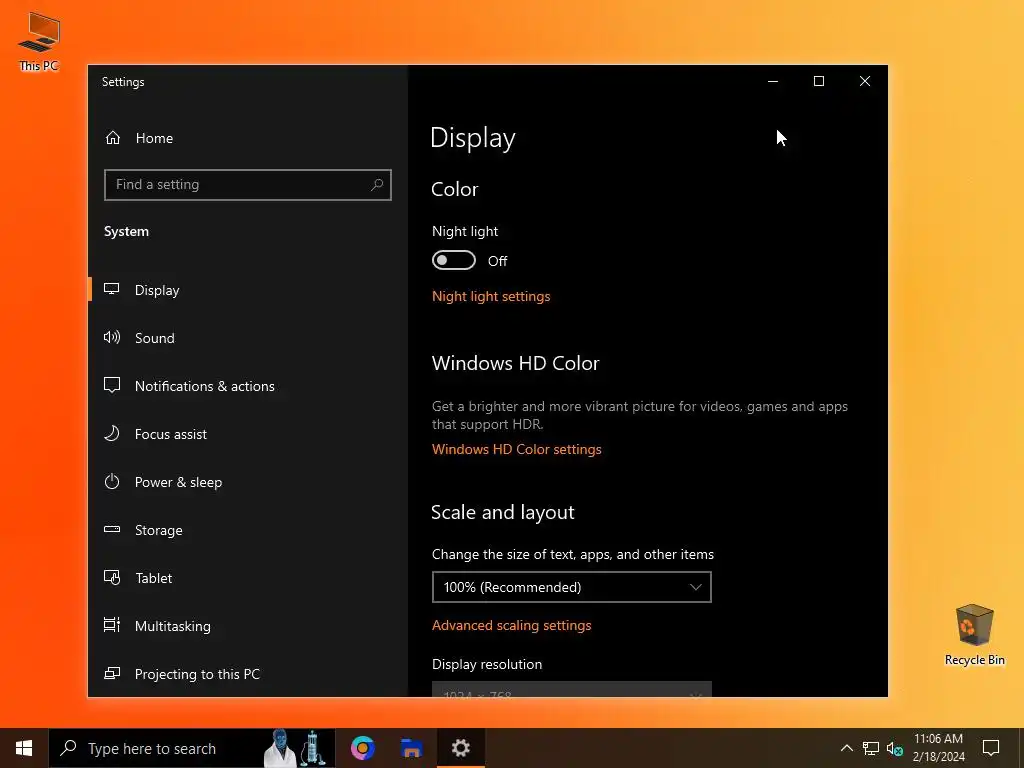Go to Settings Home
This screenshot has width=1024, height=768.
pyautogui.click(x=248, y=138)
